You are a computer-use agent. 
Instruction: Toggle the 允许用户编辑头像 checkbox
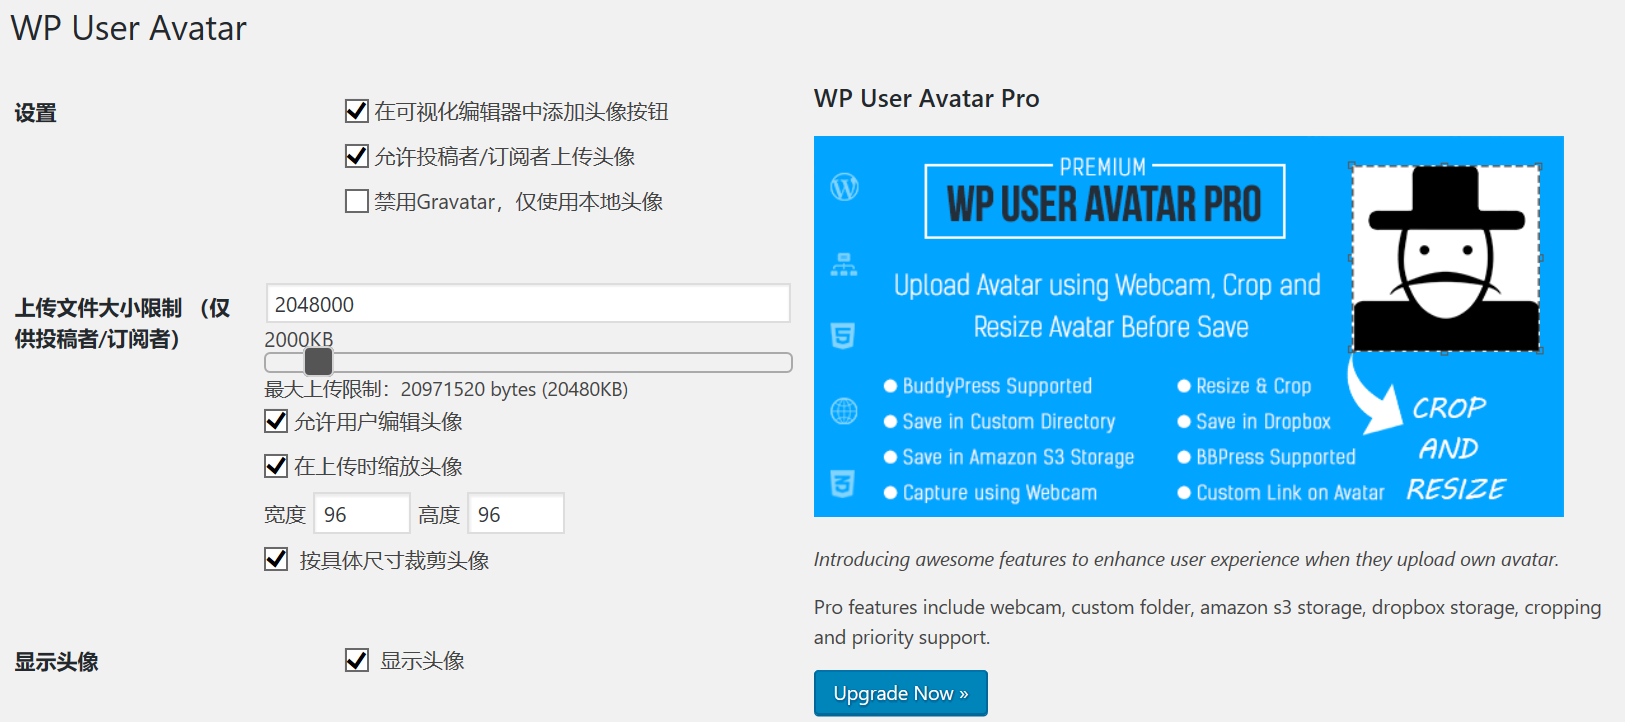pyautogui.click(x=276, y=421)
